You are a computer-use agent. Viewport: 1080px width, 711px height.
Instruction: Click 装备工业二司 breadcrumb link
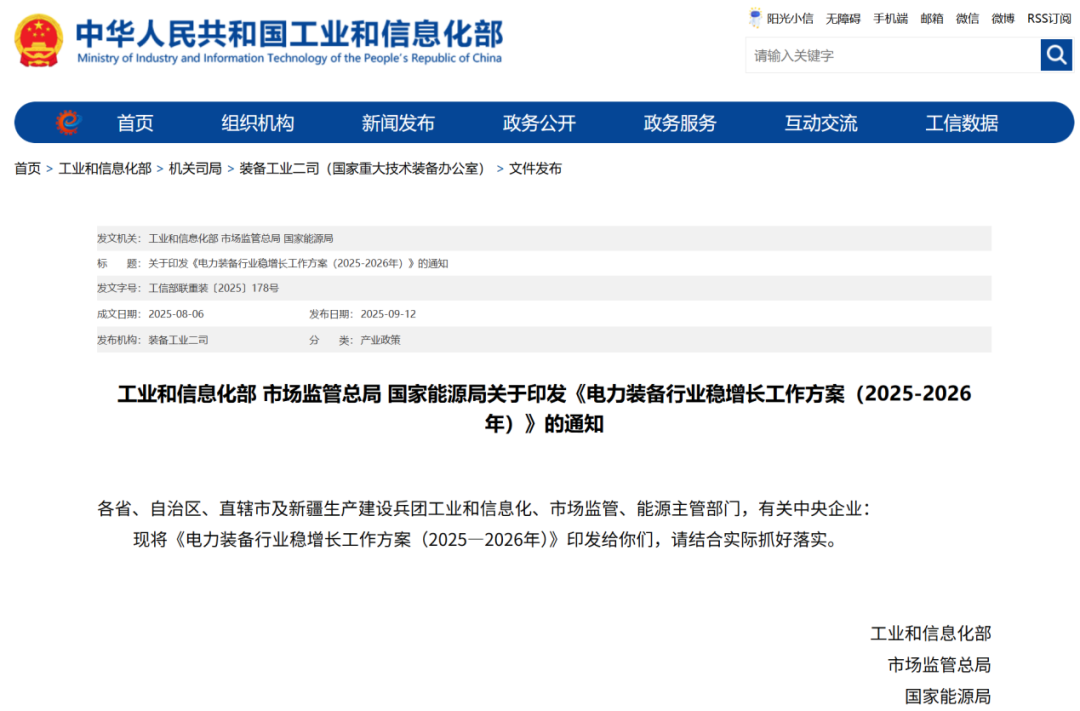point(364,169)
